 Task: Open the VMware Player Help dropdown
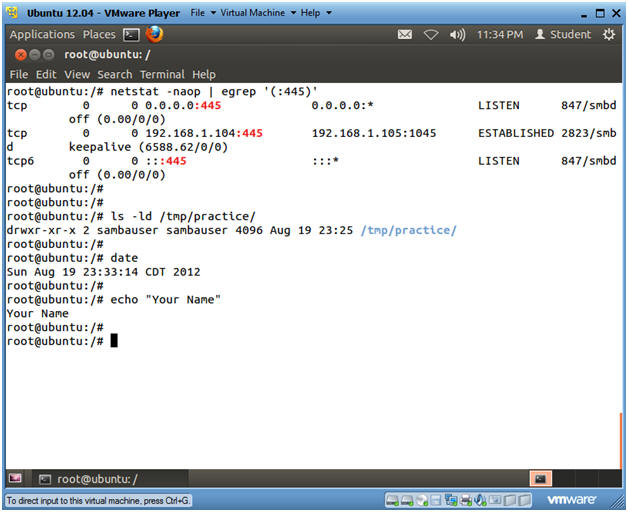coord(316,13)
